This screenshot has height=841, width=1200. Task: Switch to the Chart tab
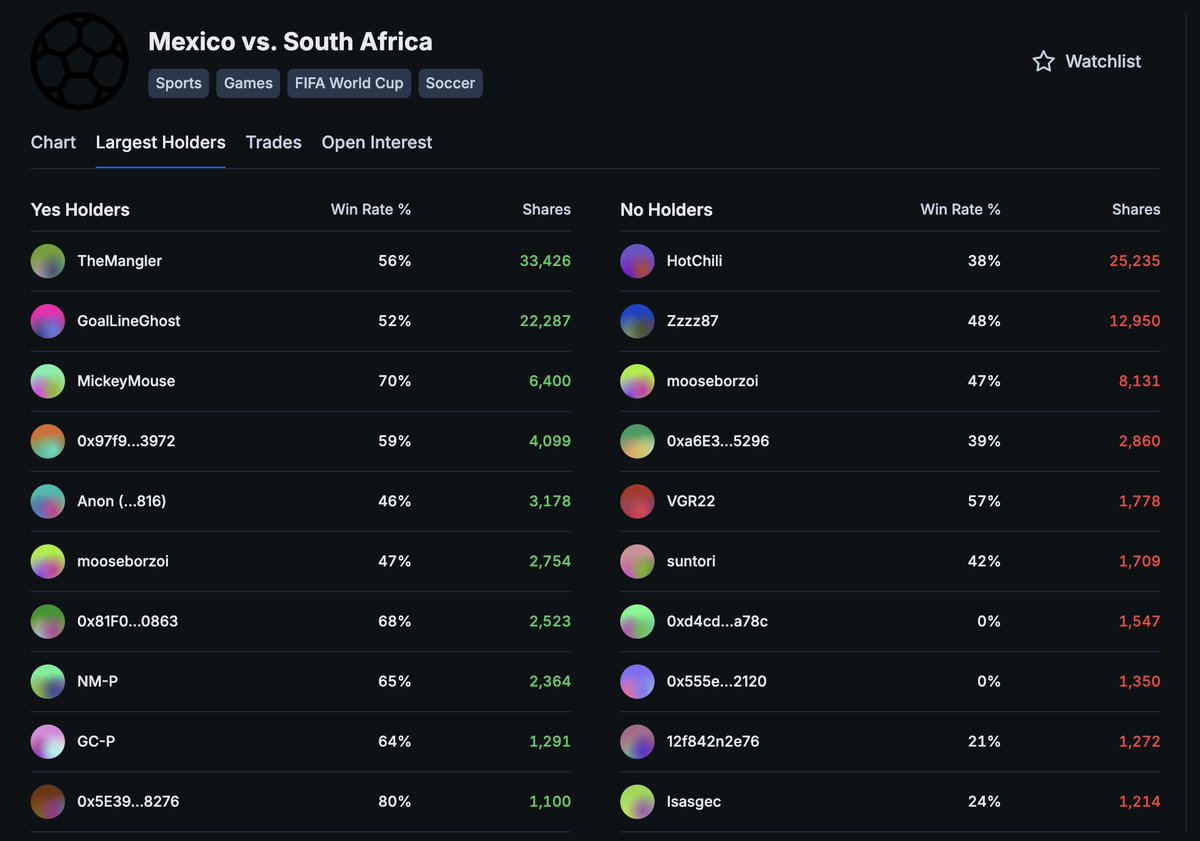pyautogui.click(x=53, y=142)
